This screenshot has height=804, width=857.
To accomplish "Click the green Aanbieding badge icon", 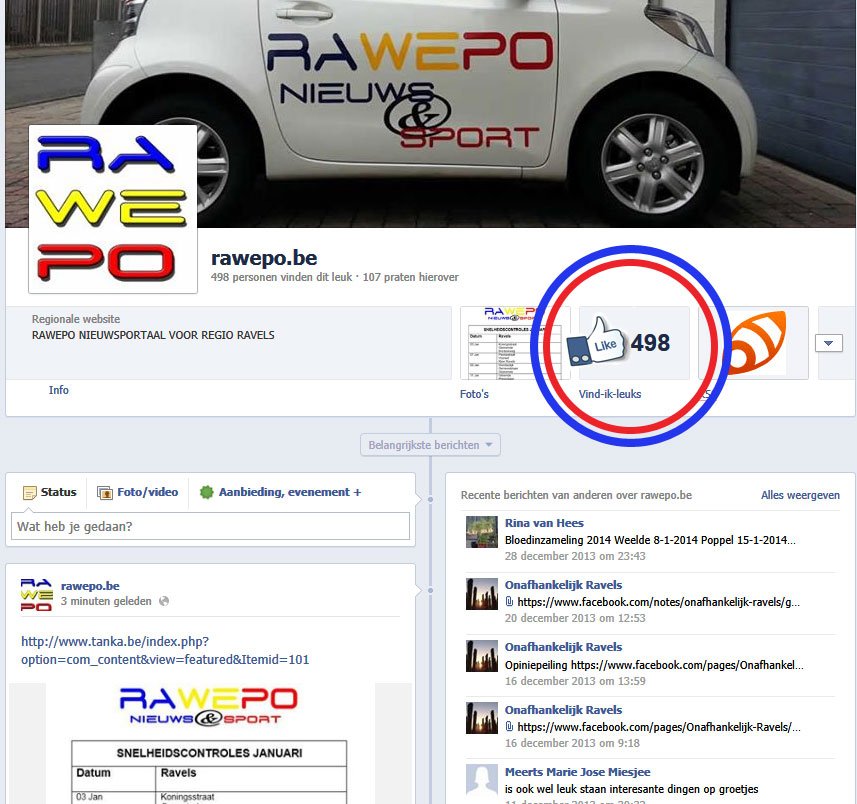I will pyautogui.click(x=207, y=492).
